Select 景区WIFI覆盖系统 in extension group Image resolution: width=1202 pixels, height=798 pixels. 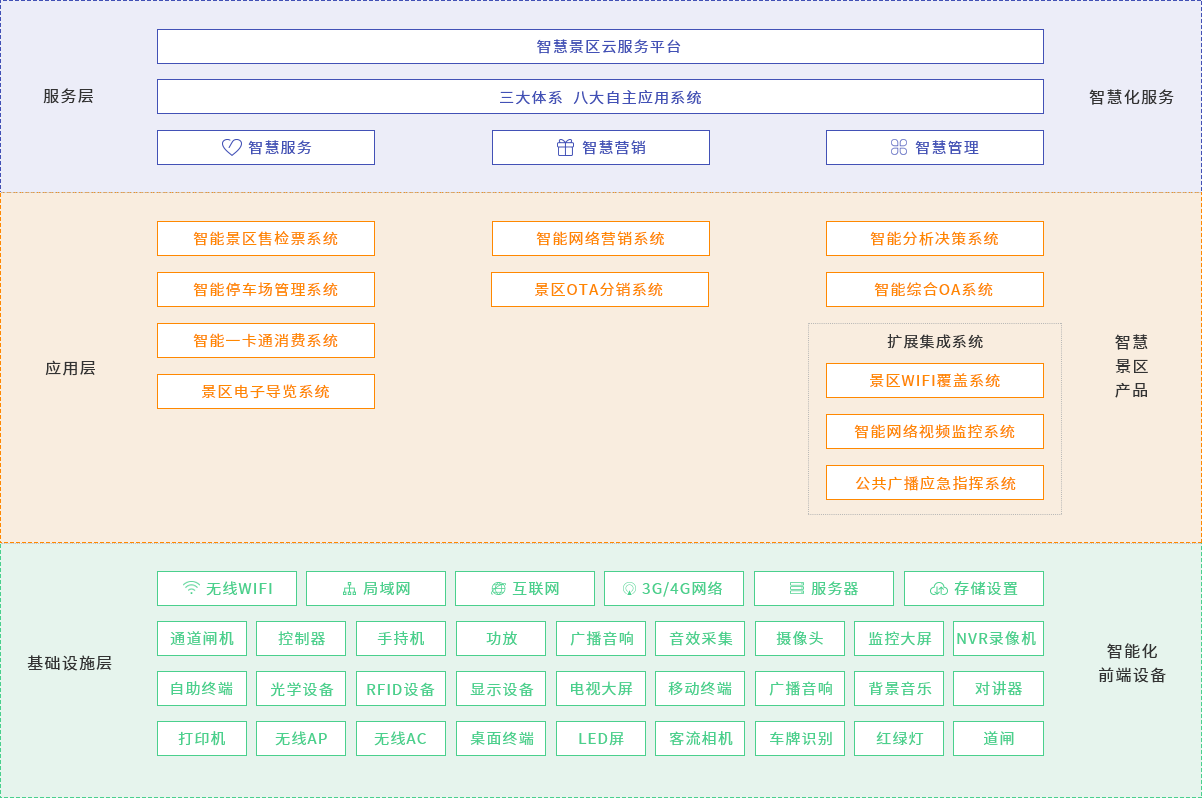tap(934, 380)
